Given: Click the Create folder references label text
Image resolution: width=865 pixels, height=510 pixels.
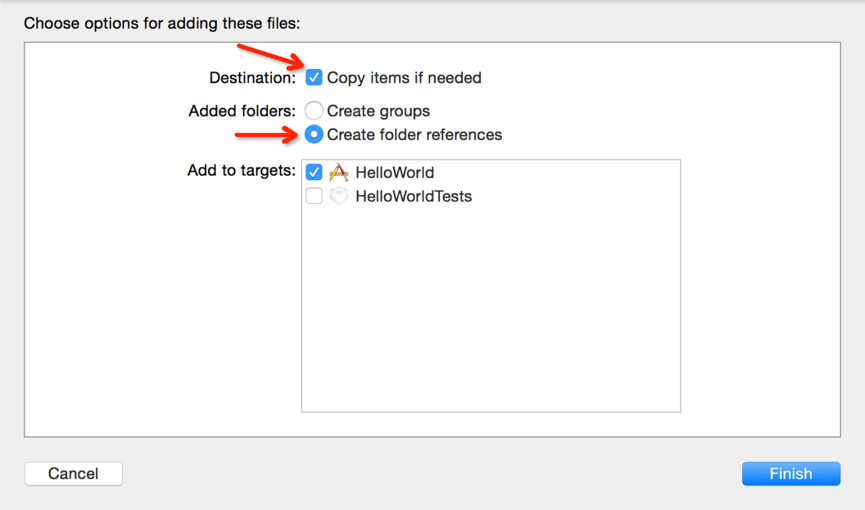Looking at the screenshot, I should point(414,135).
